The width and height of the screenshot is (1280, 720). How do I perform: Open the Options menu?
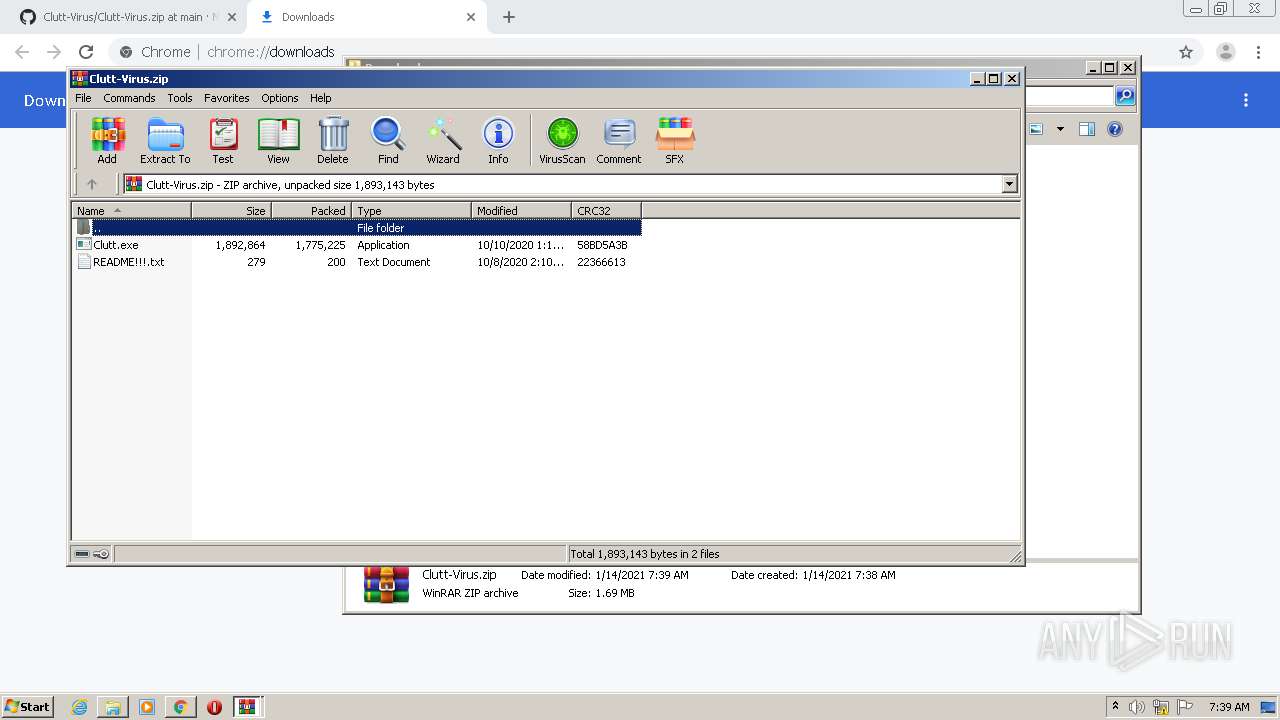280,98
